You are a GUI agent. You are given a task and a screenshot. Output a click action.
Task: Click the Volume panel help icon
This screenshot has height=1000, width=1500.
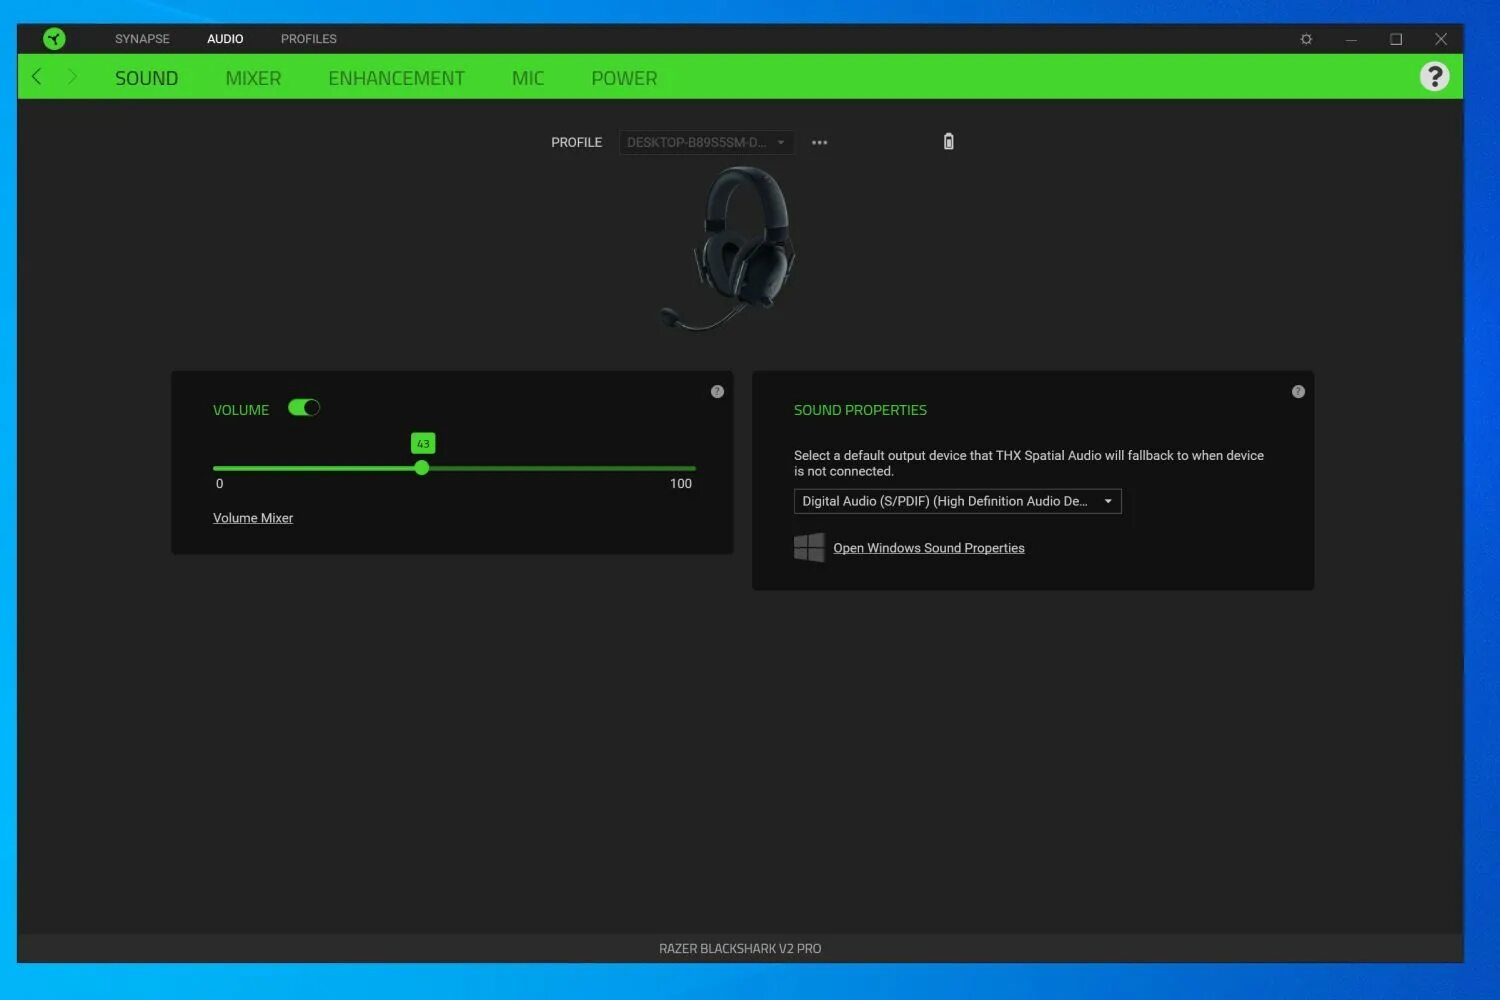click(717, 391)
